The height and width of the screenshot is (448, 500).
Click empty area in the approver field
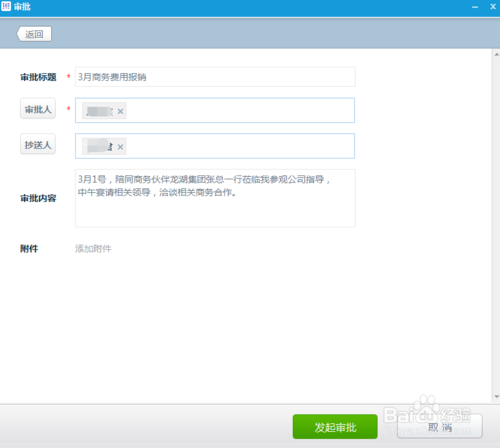click(x=240, y=110)
